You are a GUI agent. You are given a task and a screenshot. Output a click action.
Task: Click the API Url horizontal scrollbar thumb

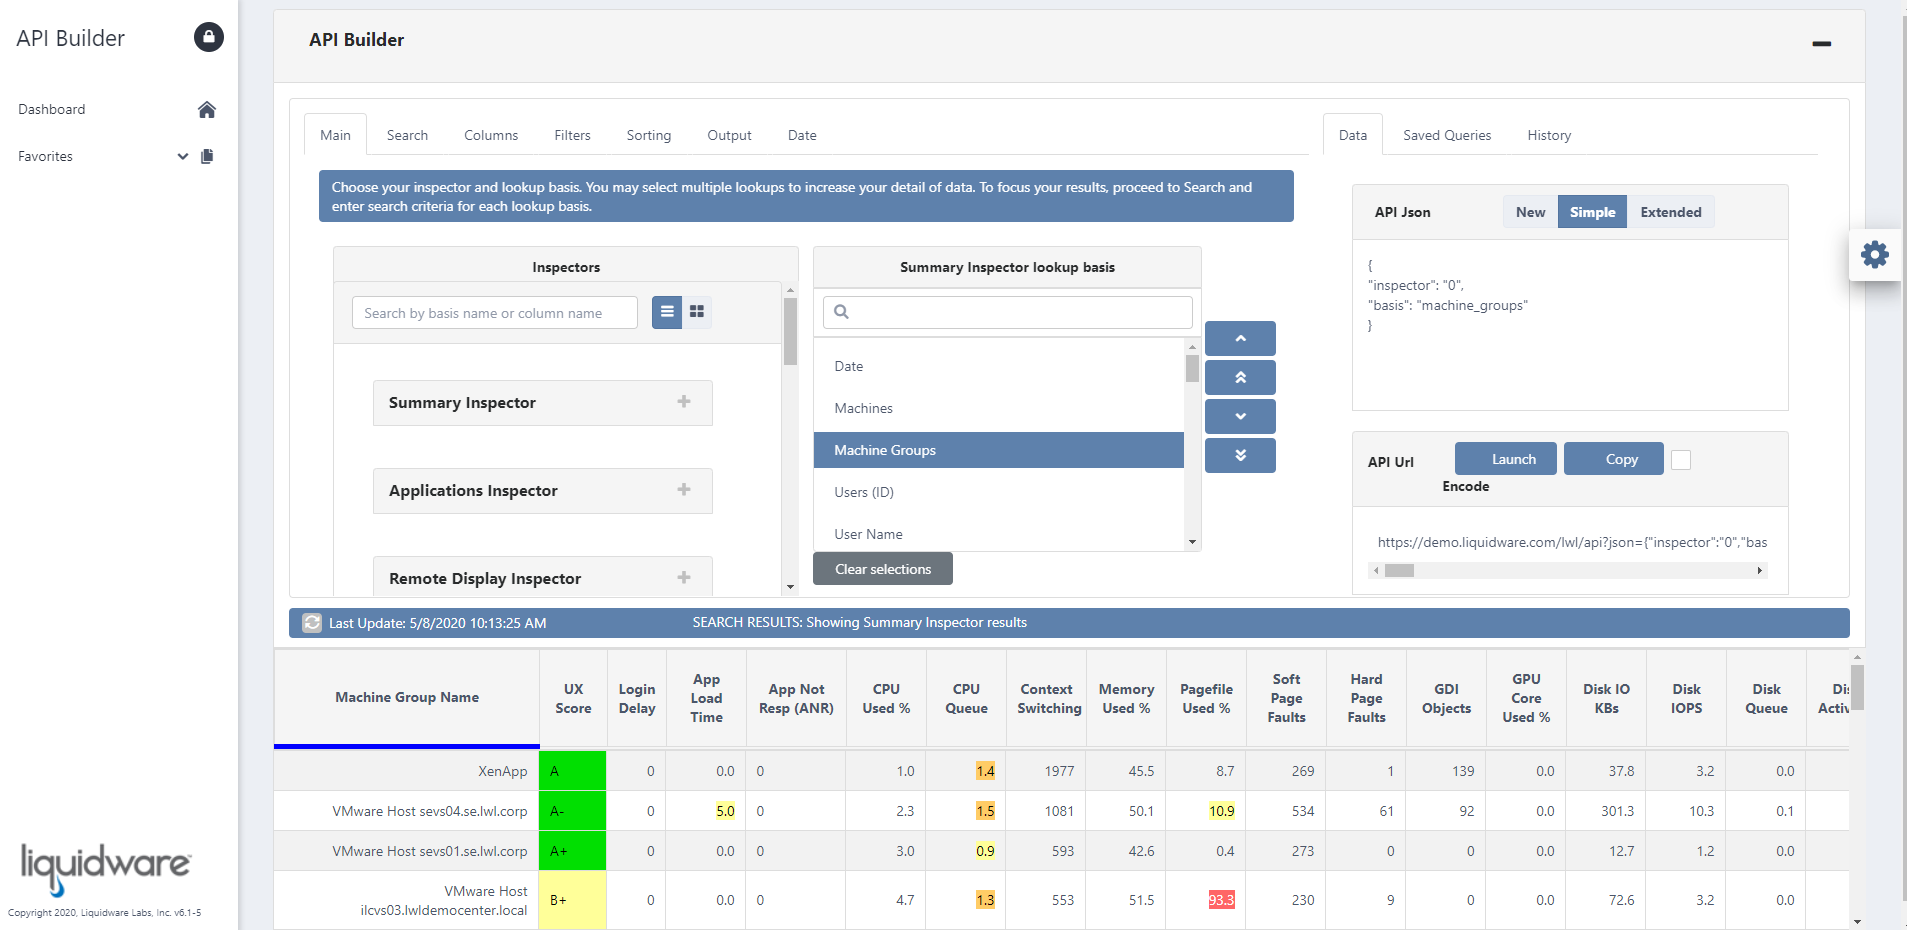pos(1399,570)
